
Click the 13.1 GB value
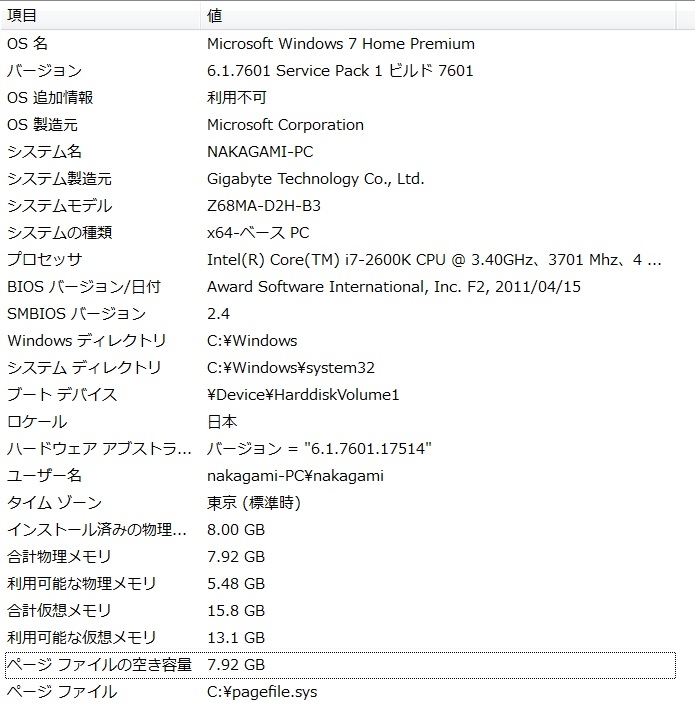tap(236, 638)
